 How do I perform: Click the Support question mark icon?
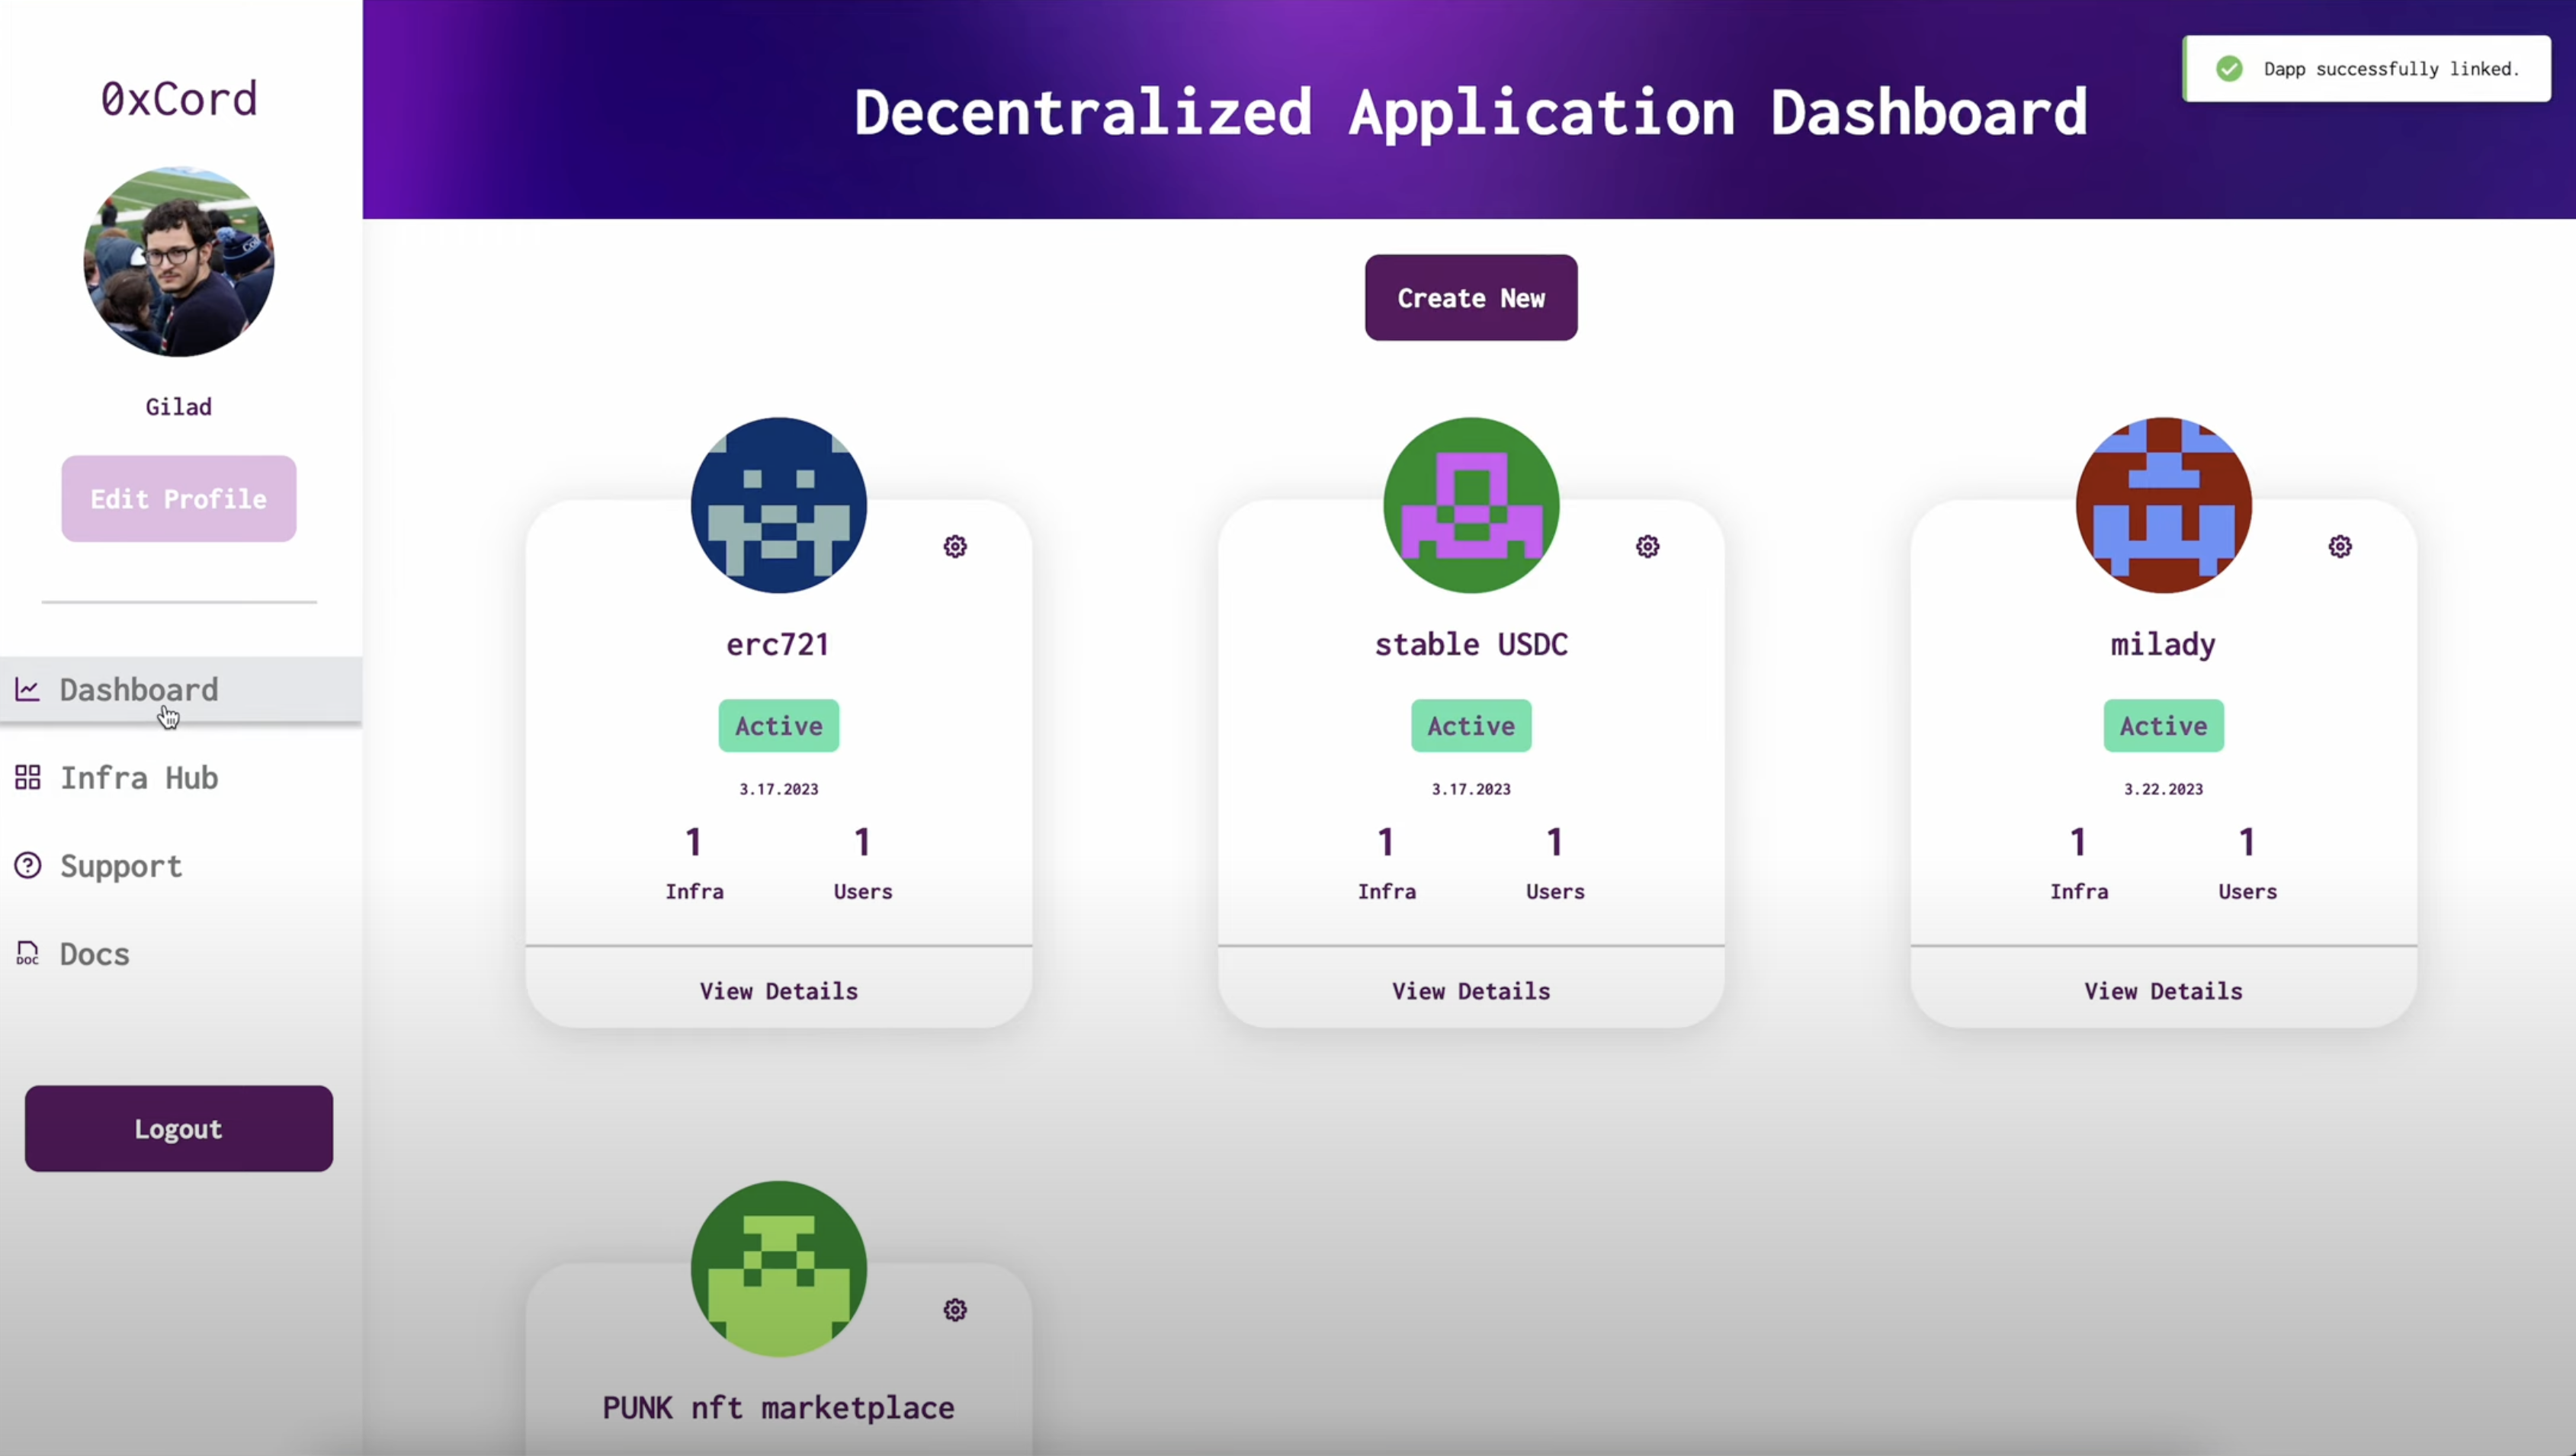27,865
